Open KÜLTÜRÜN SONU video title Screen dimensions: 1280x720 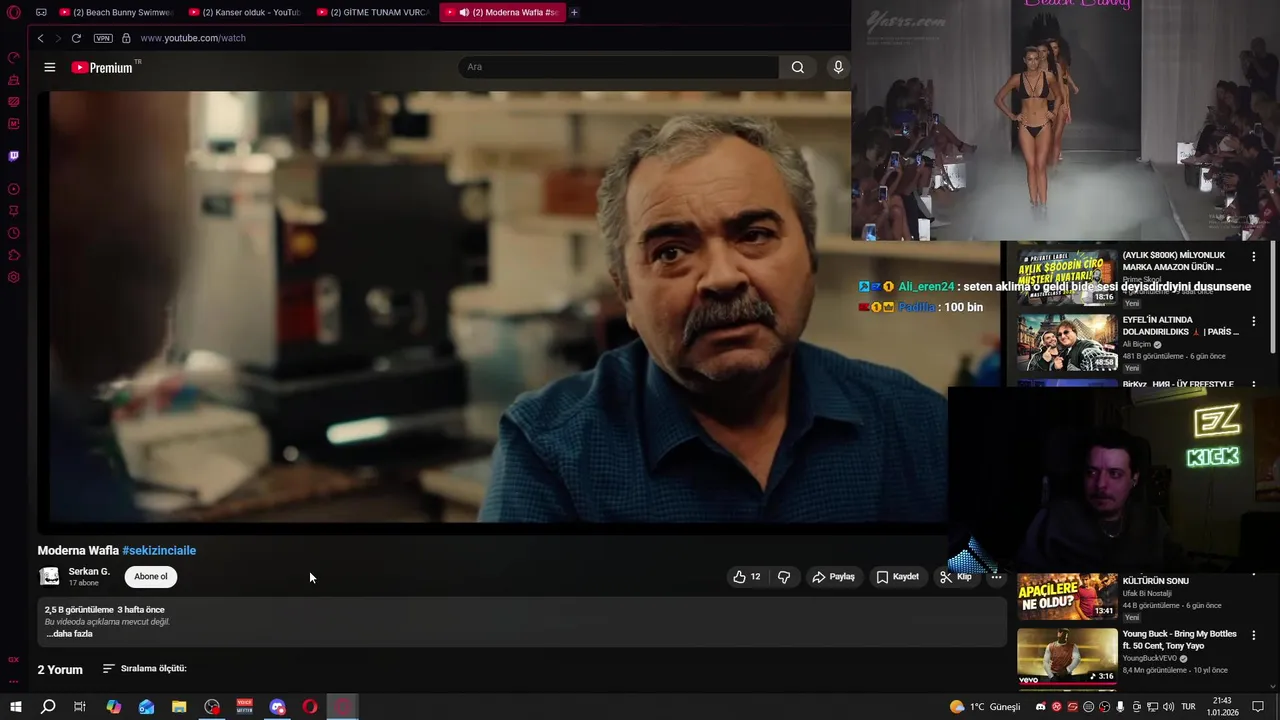1155,581
